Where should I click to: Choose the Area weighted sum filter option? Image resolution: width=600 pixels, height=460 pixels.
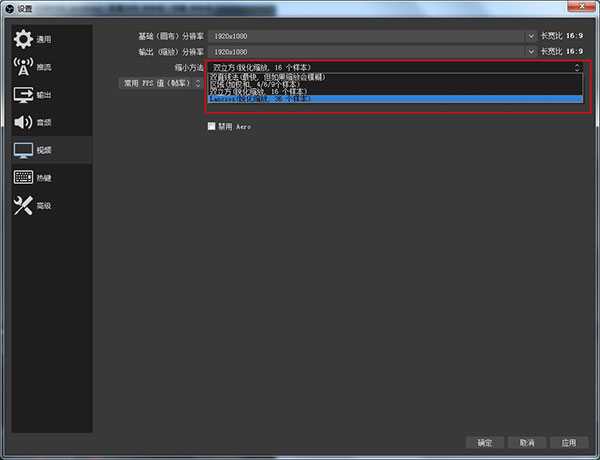[x=396, y=84]
